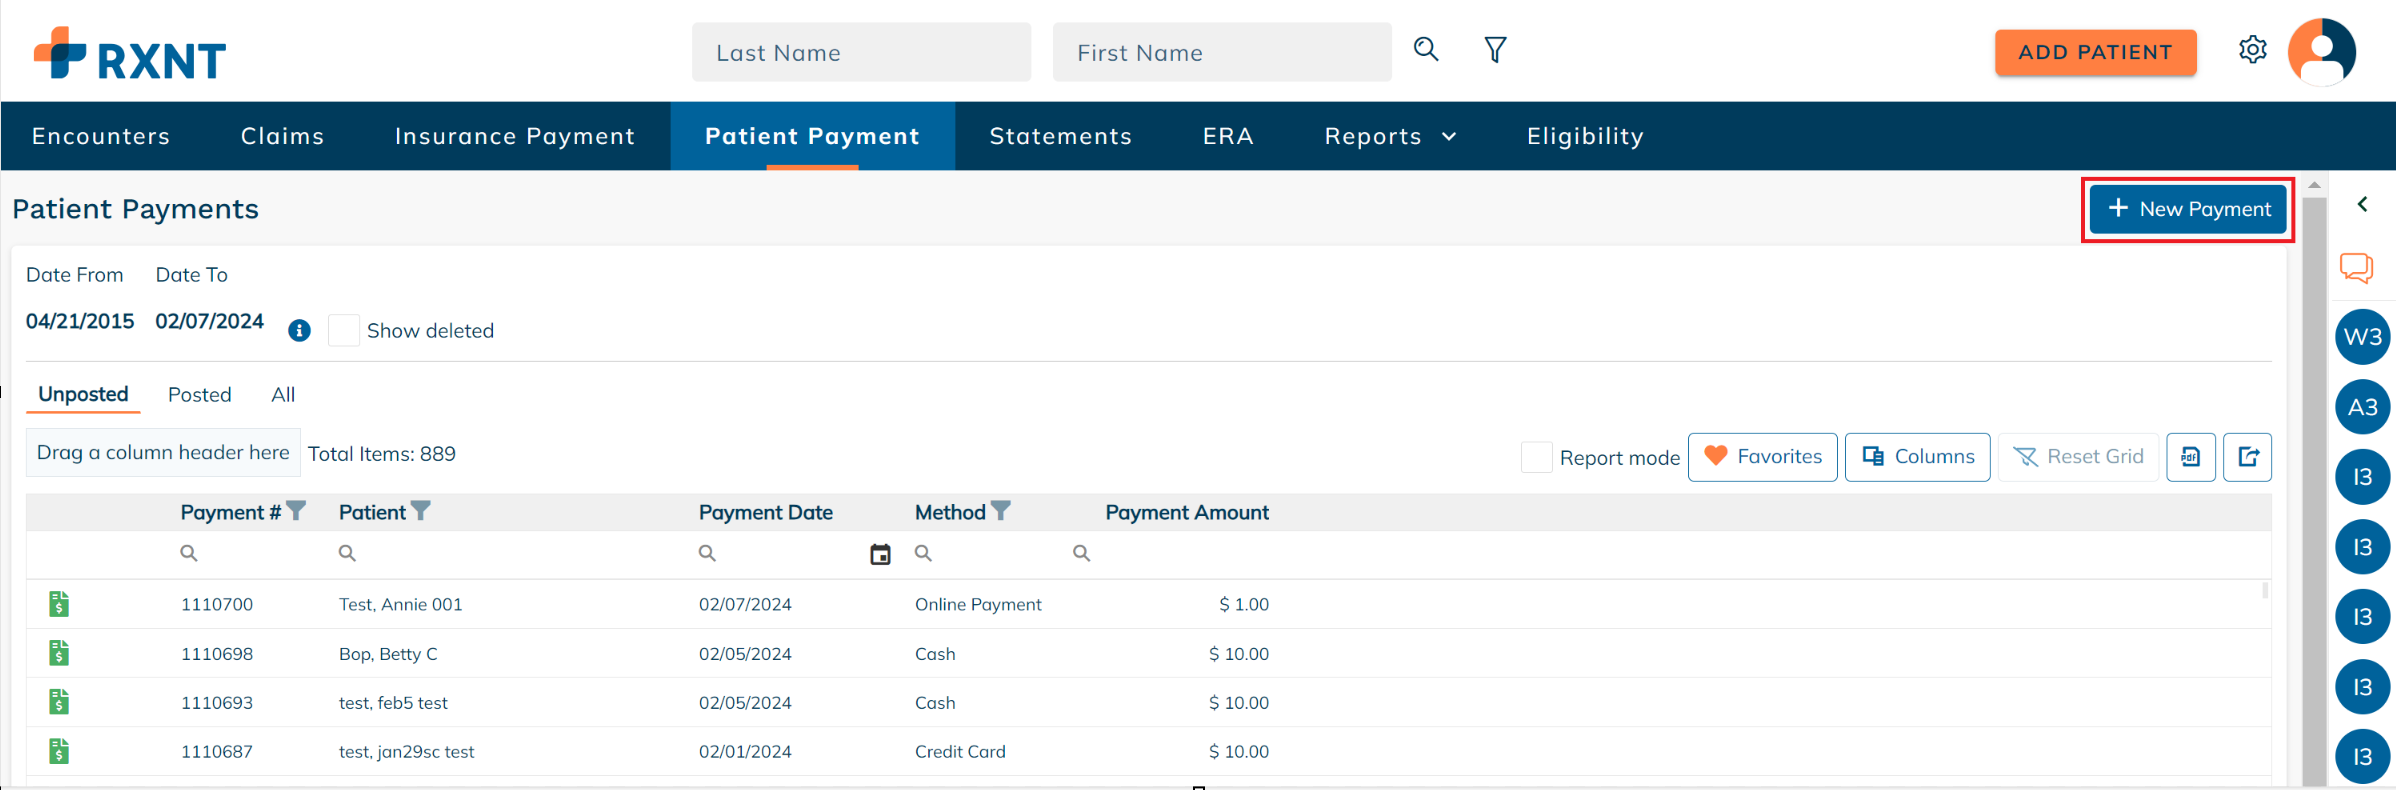This screenshot has height=790, width=2396.
Task: Click the New Payment button
Action: click(x=2188, y=209)
